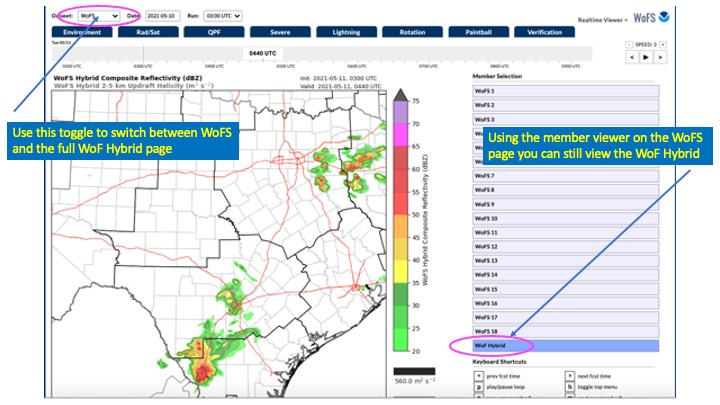This screenshot has height=405, width=720.
Task: Open the Paintball menu tab
Action: 478,32
